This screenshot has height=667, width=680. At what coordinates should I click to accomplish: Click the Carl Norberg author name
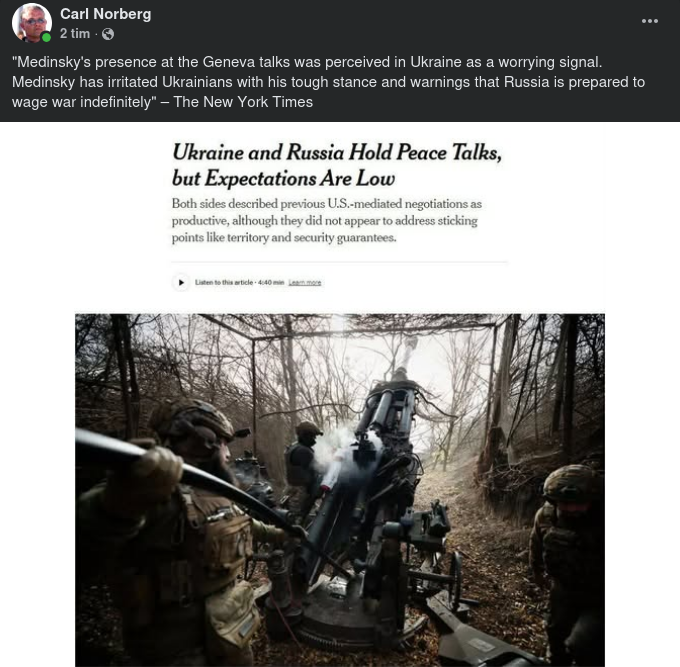tap(105, 14)
